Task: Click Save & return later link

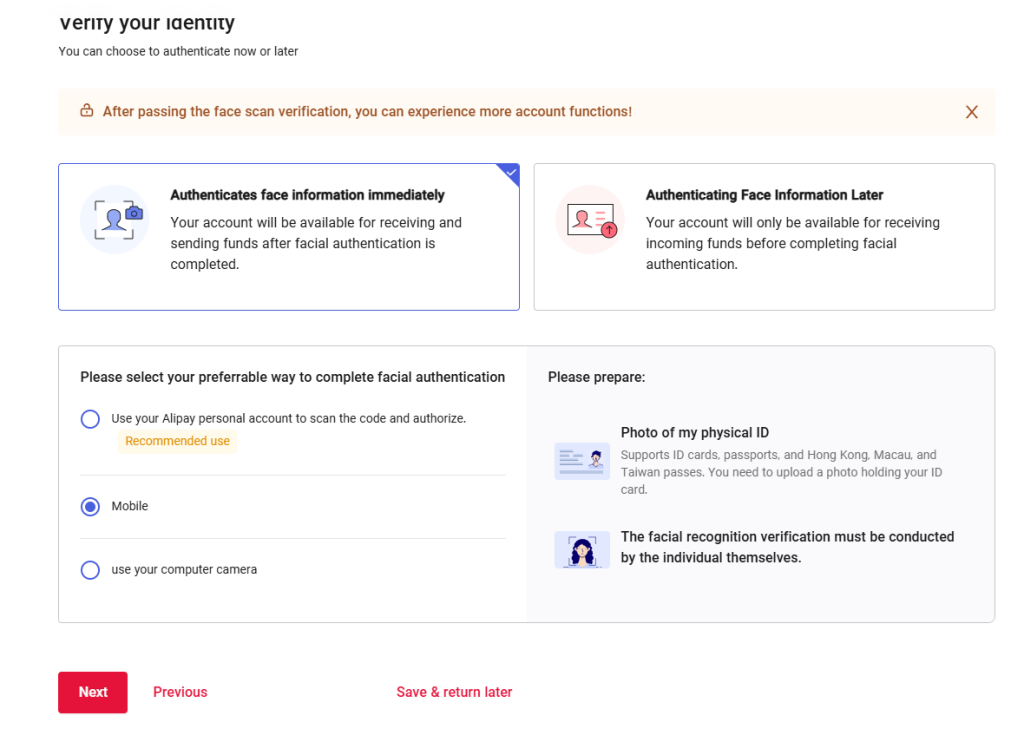Action: coord(454,692)
